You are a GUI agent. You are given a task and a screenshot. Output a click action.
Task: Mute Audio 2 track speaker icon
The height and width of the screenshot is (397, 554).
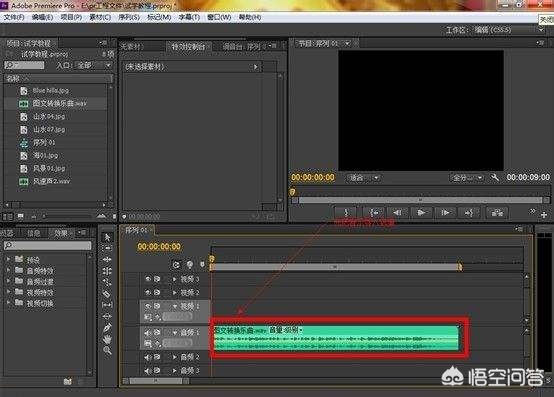(x=148, y=357)
